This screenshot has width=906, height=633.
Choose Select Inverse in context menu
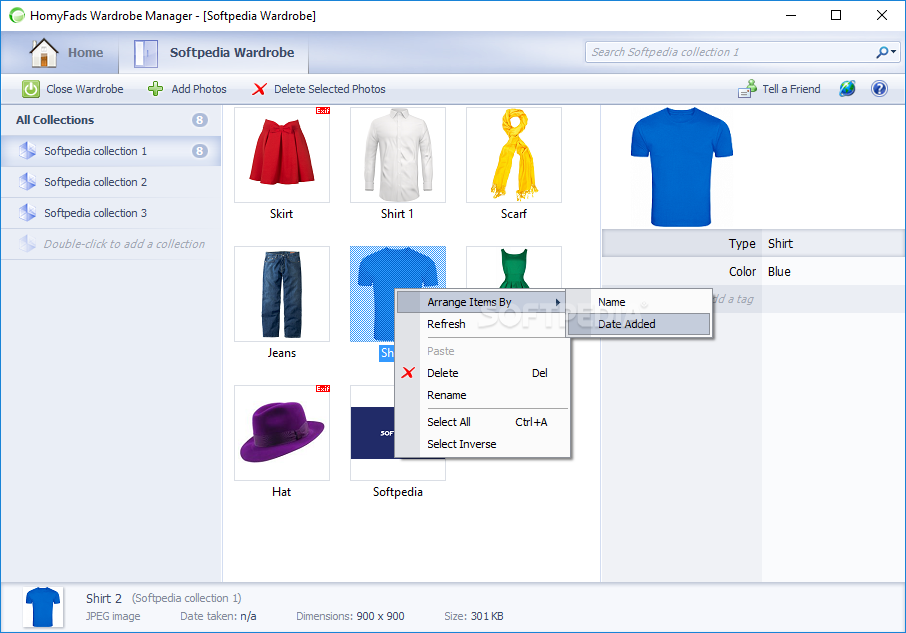tap(482, 444)
